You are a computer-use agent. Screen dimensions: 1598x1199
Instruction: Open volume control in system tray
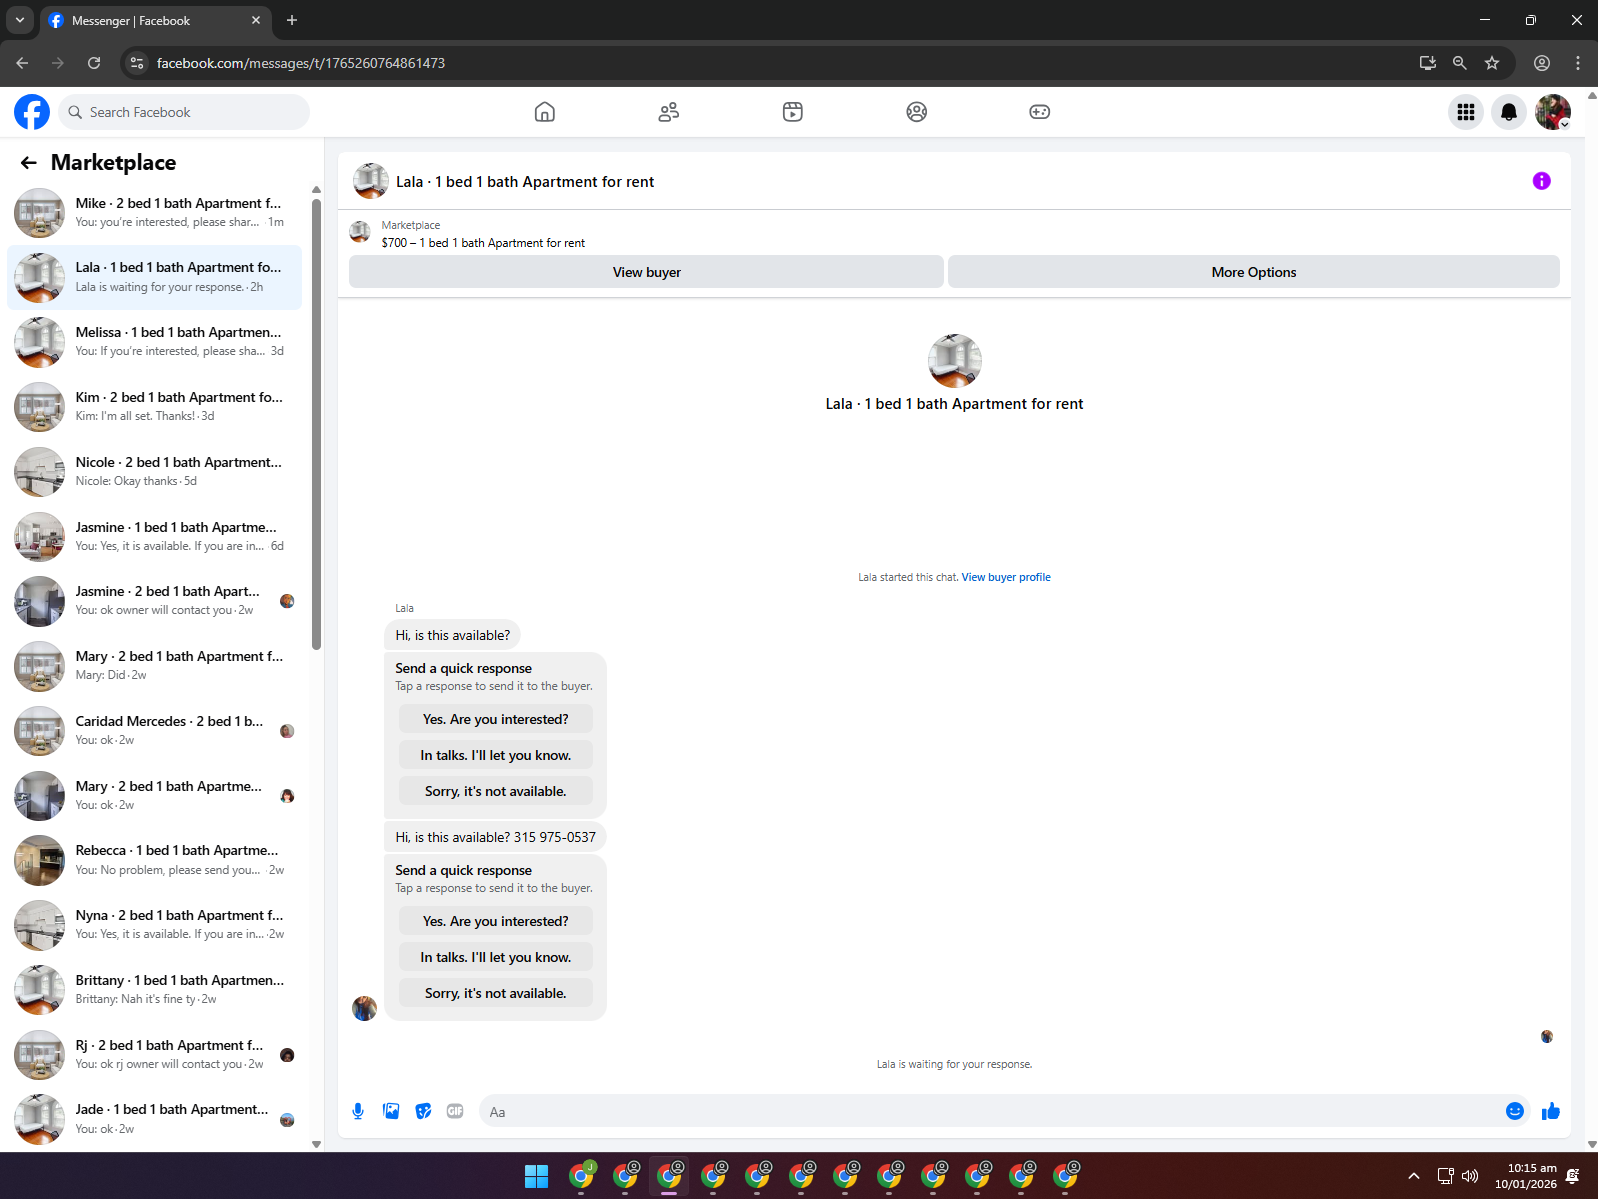pyautogui.click(x=1470, y=1176)
